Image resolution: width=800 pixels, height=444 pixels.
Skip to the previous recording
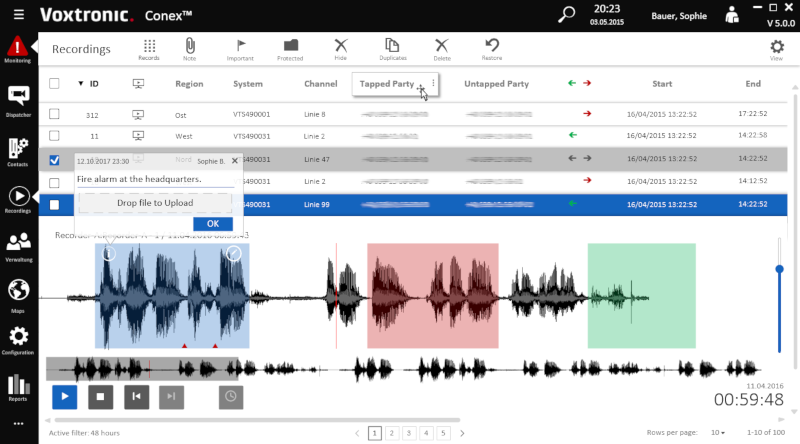(137, 397)
